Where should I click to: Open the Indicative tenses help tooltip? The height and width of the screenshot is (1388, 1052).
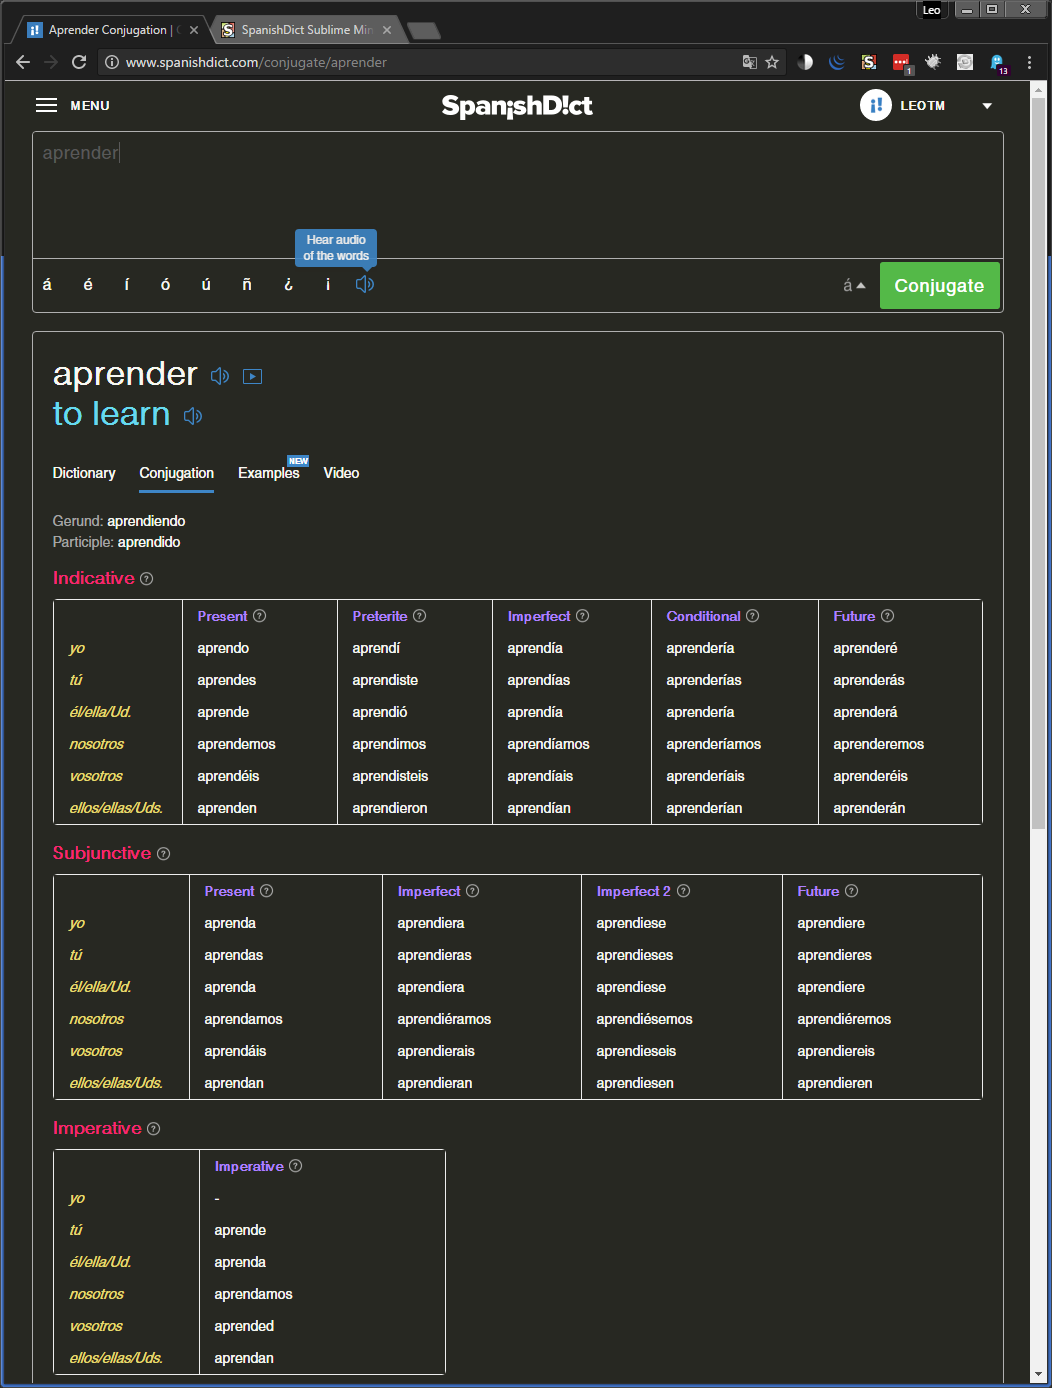coord(147,578)
